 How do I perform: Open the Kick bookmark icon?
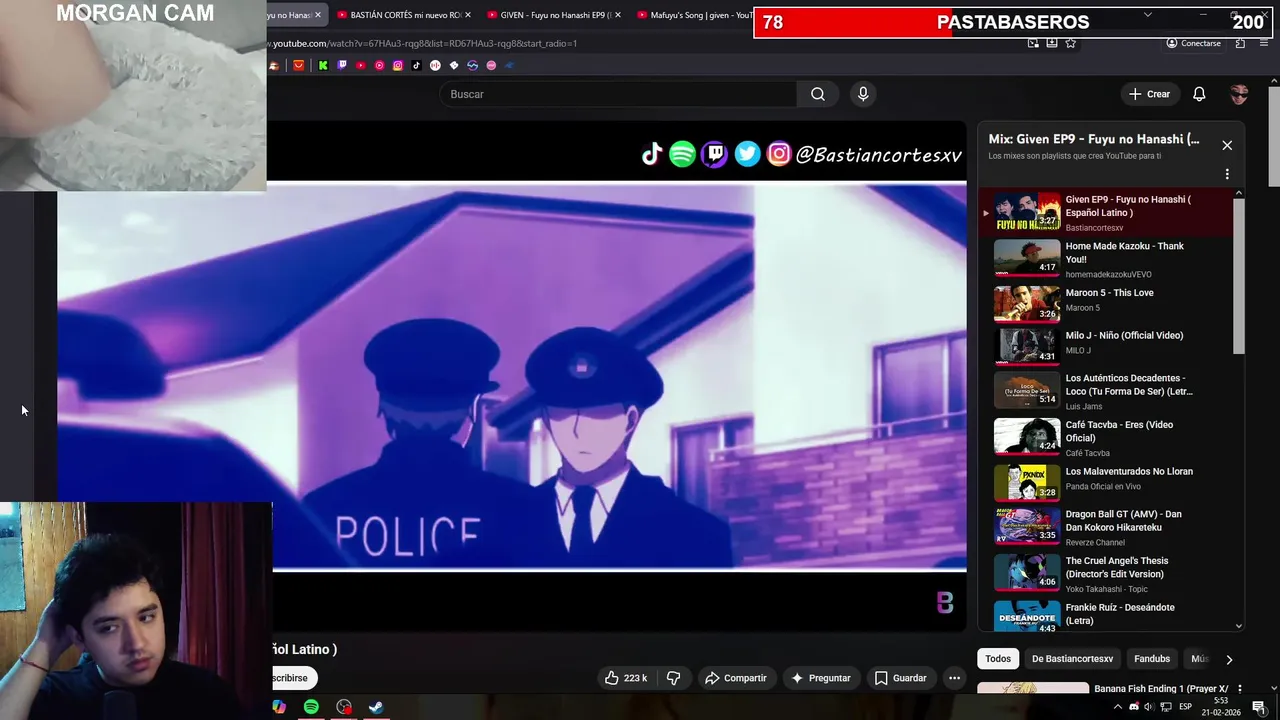point(323,65)
